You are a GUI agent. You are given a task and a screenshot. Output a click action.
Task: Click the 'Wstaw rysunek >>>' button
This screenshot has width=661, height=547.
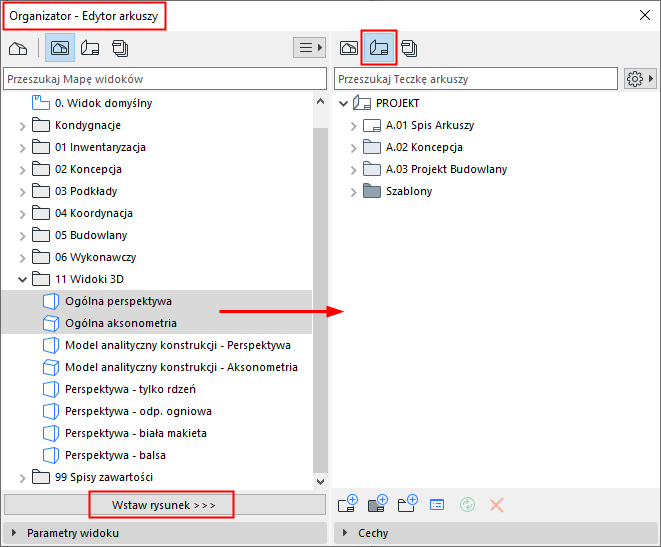165,505
